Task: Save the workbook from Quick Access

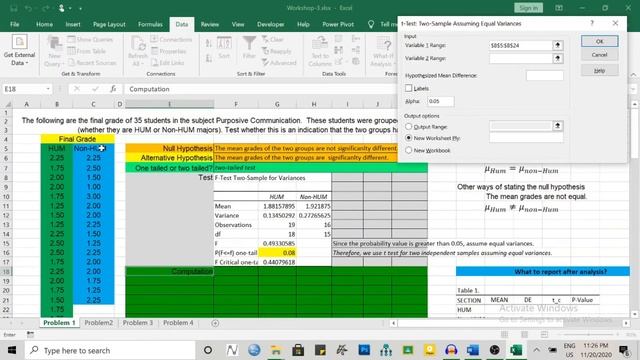Action: [13, 8]
